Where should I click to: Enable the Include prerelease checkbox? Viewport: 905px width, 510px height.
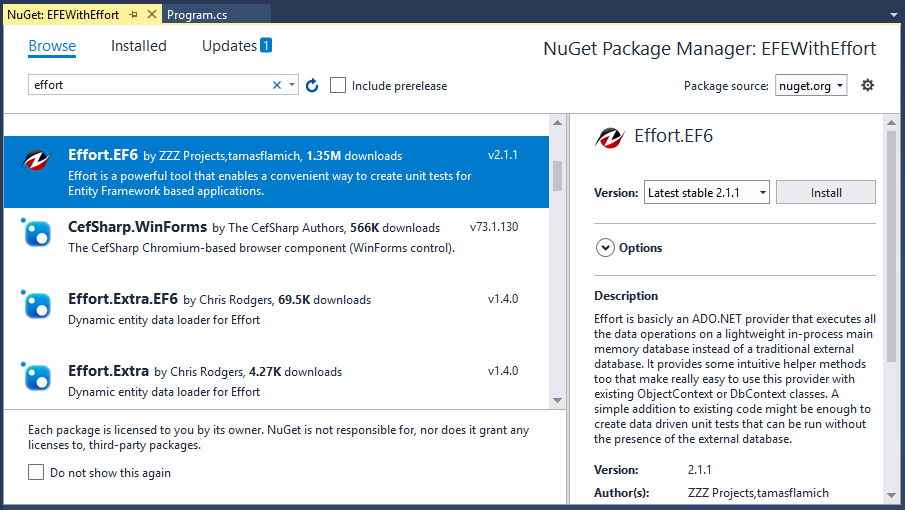(x=338, y=85)
